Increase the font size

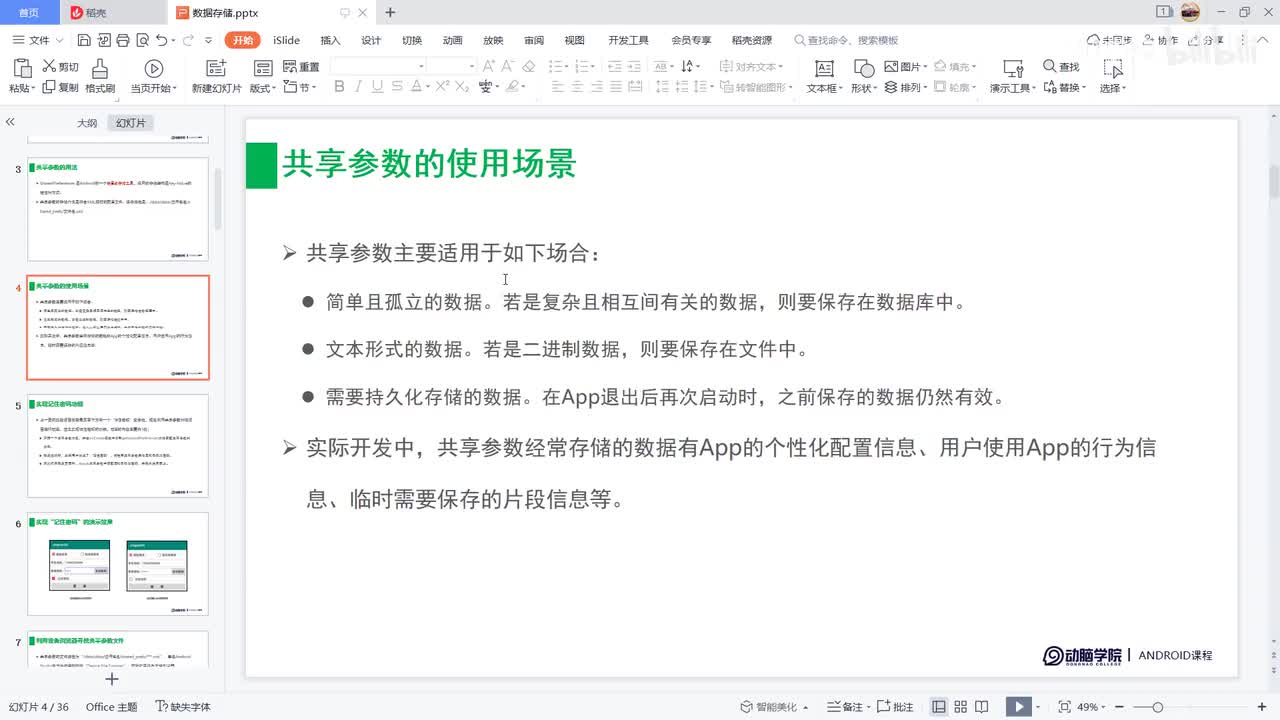(x=489, y=67)
